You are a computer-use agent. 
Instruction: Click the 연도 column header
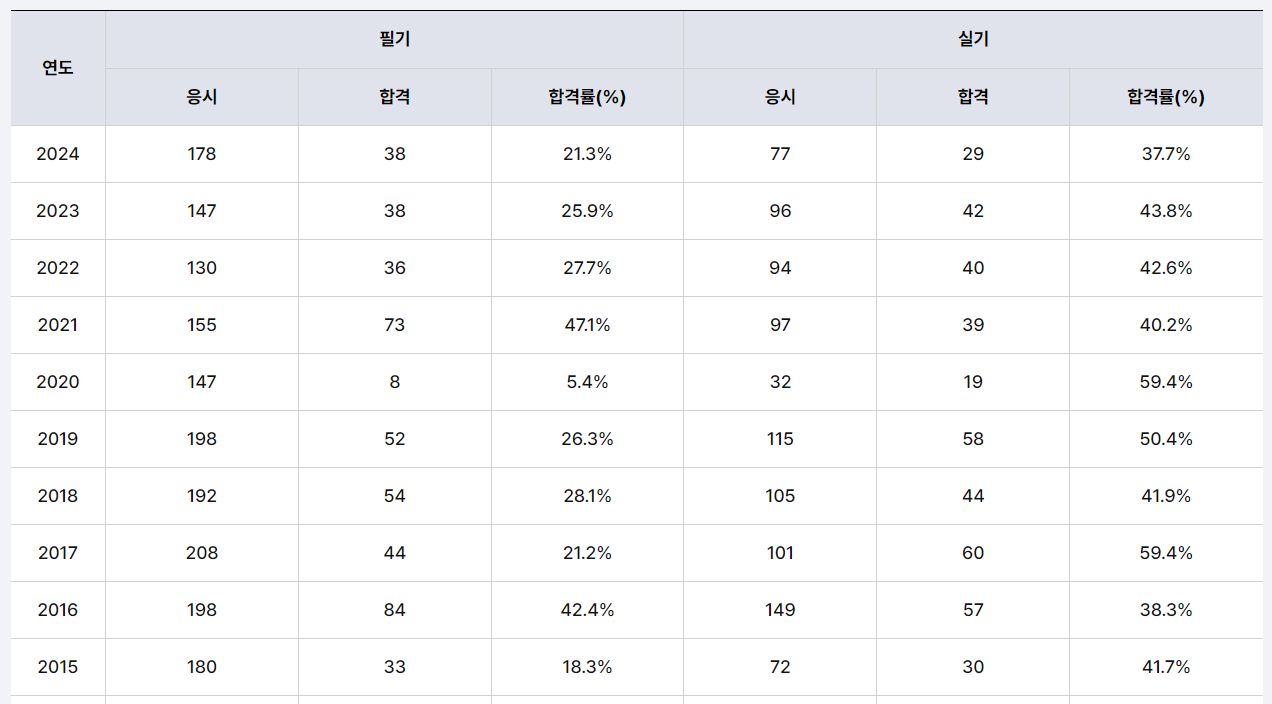(58, 68)
